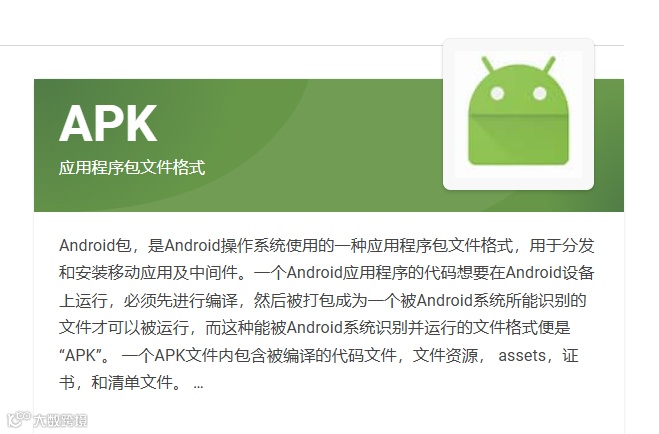This screenshot has height=434, width=659.
Task: Click the 大数跨境 watermark text
Action: (x=61, y=420)
